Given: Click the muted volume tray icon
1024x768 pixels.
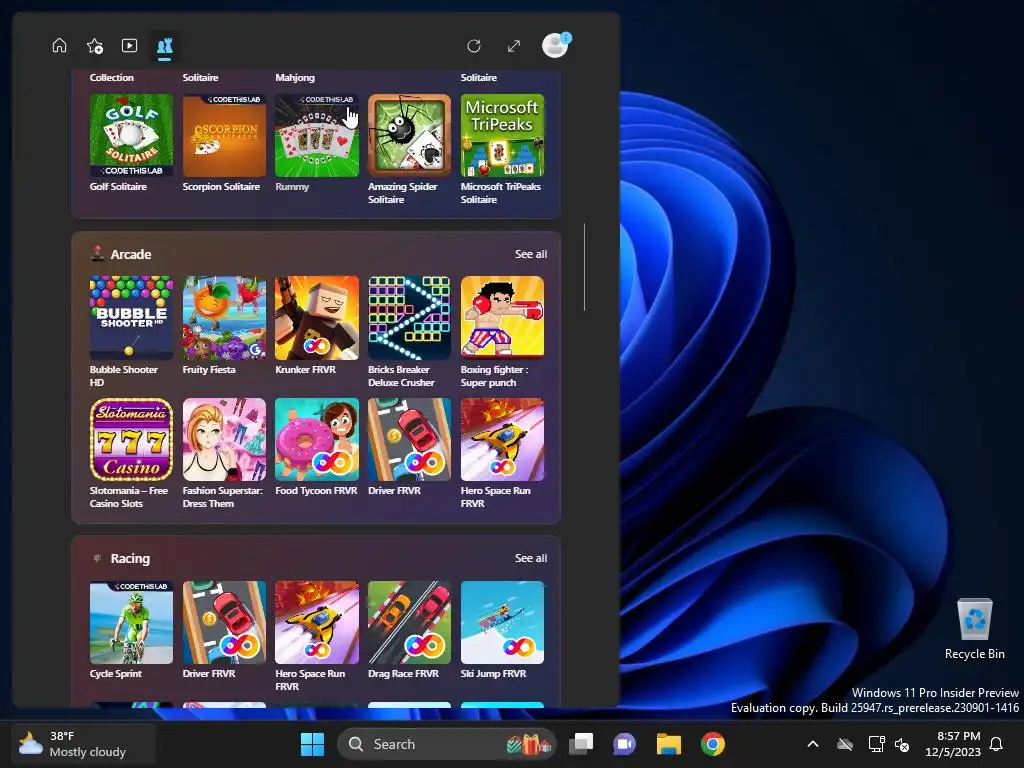Looking at the screenshot, I should pos(903,744).
